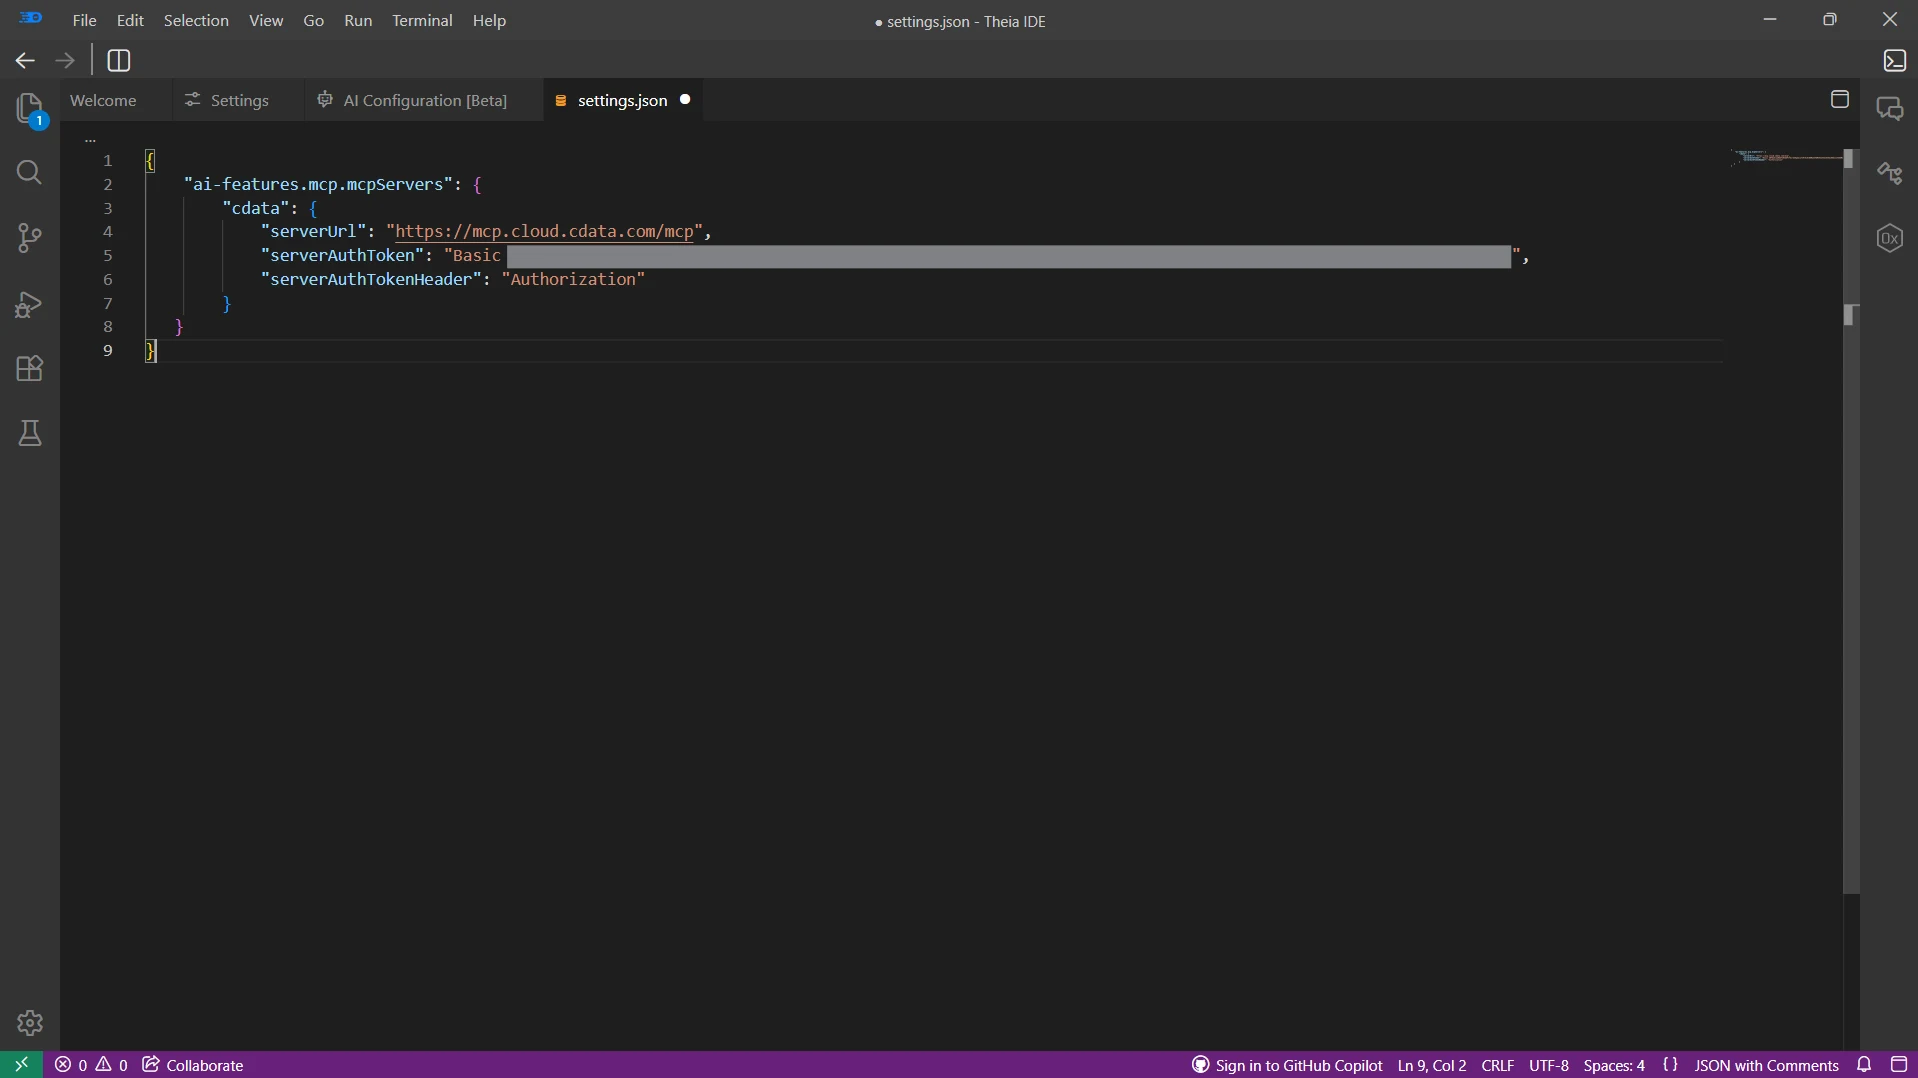Open the Search view icon

(30, 173)
